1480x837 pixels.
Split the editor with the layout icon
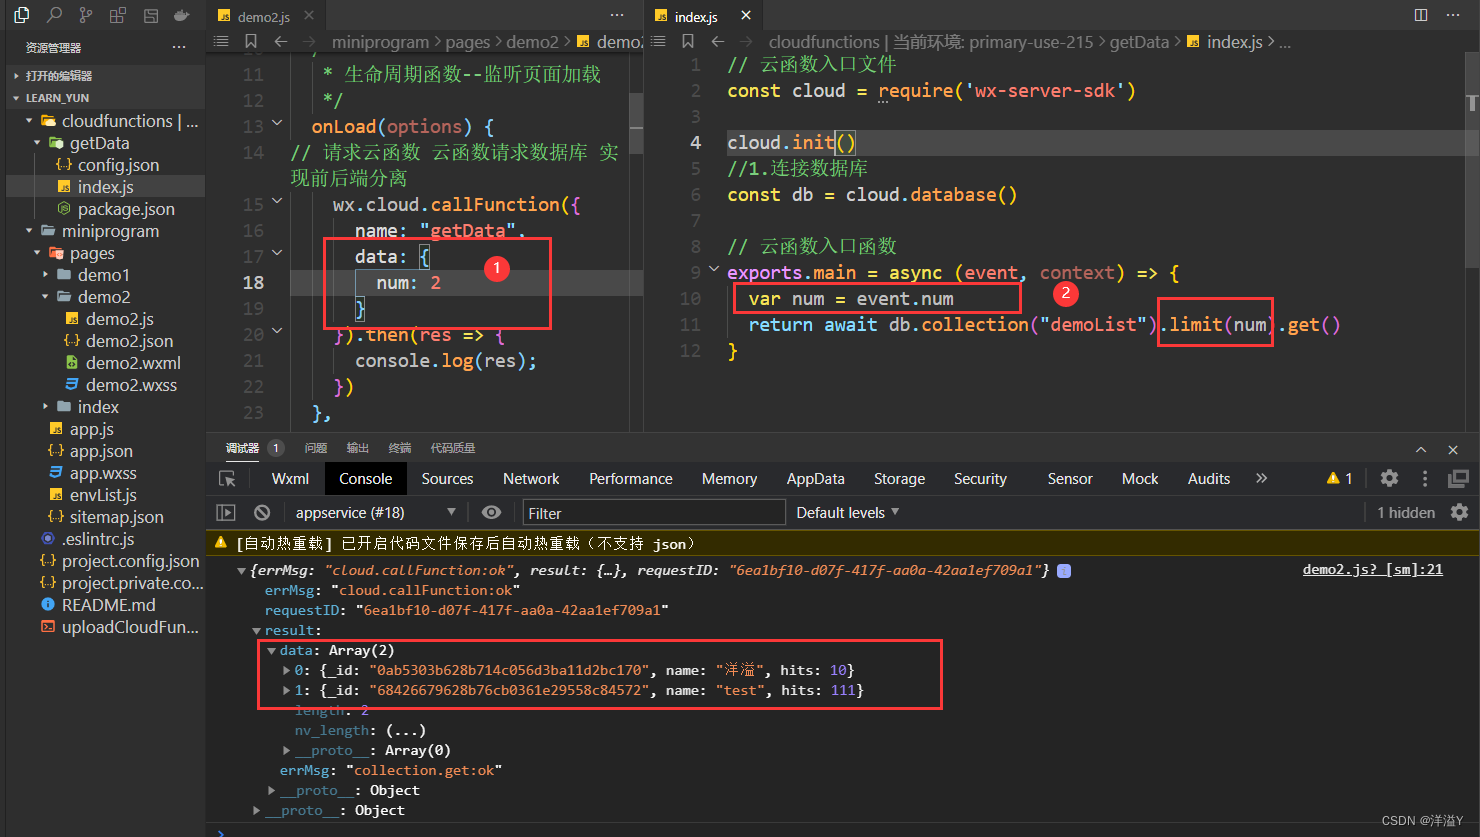[x=1421, y=15]
